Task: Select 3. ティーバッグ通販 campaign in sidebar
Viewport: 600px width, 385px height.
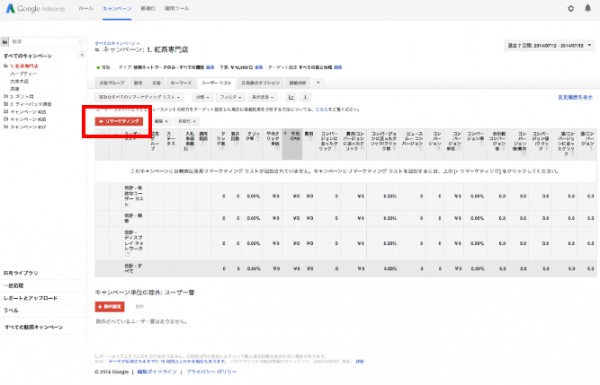Action: (x=31, y=104)
